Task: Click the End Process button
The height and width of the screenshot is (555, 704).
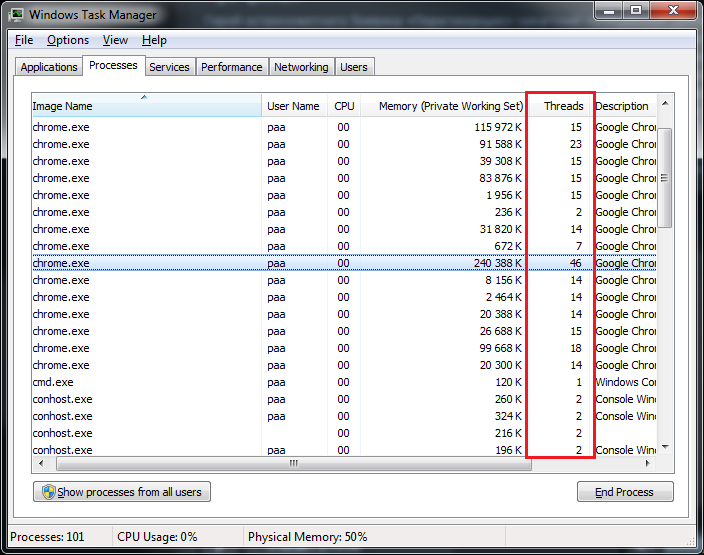Action: point(625,492)
